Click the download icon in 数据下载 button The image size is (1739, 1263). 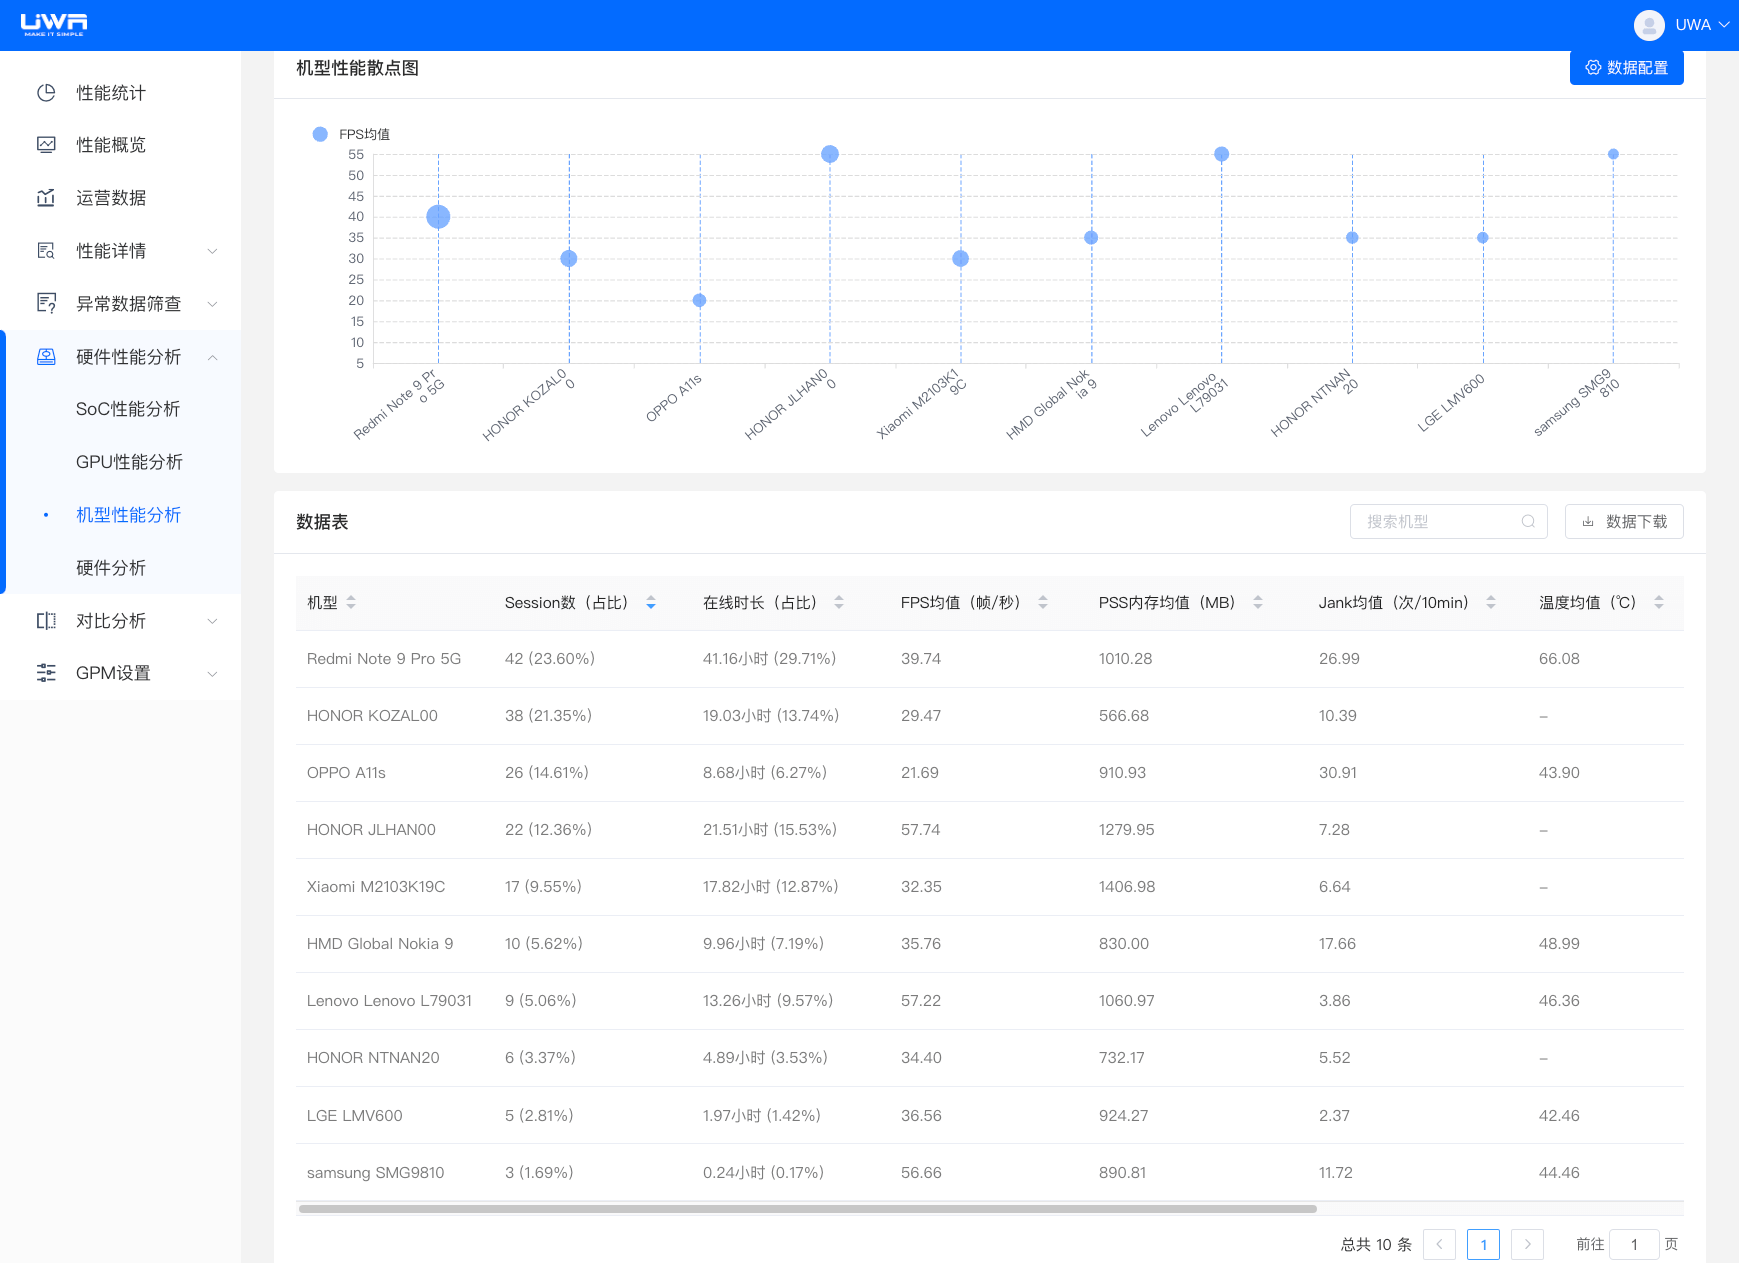1588,521
